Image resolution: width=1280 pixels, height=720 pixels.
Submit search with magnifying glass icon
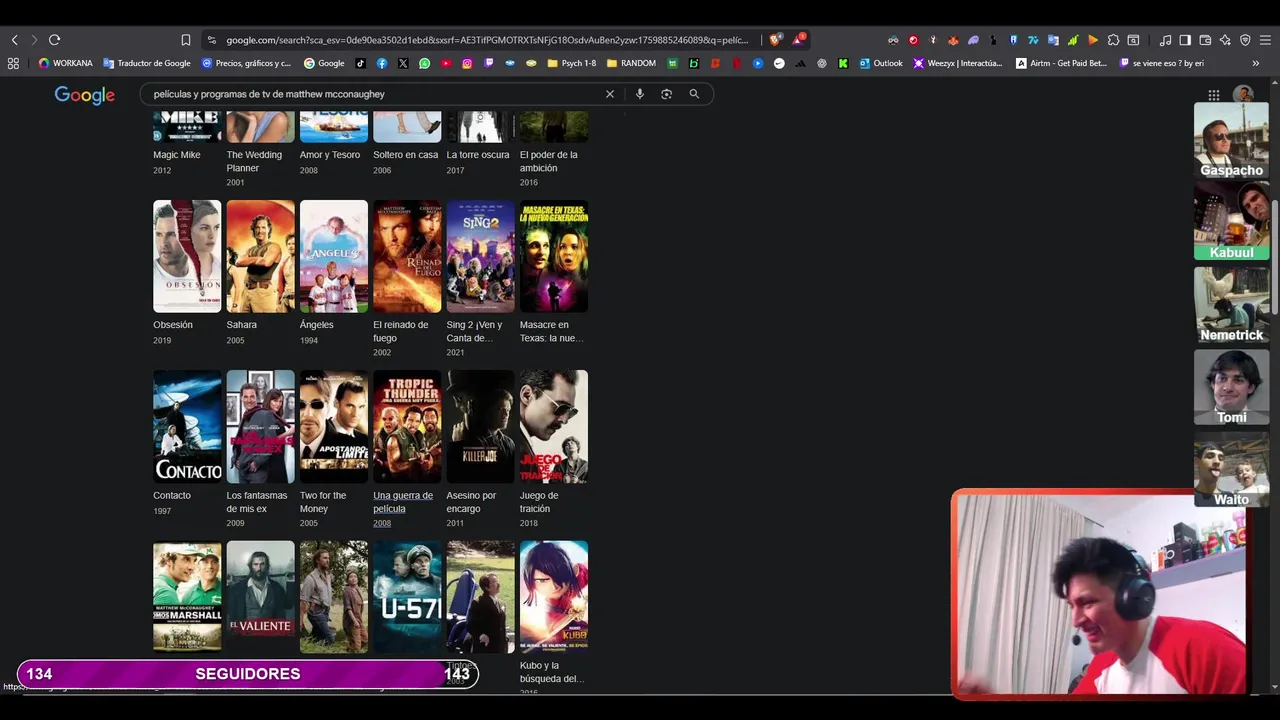tap(694, 94)
